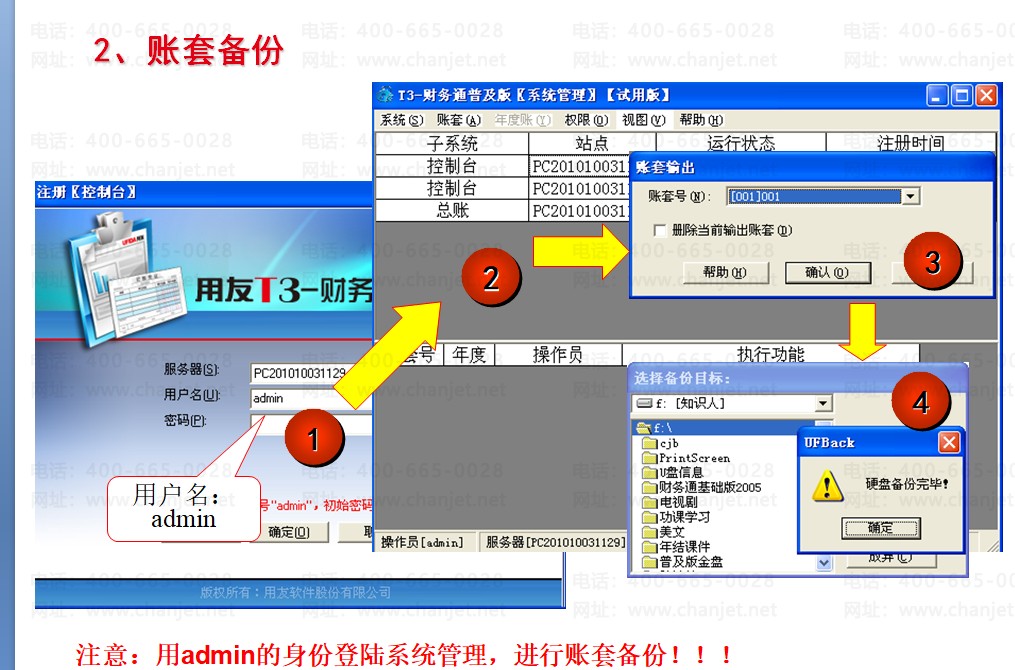
Task: Click the 站点 column header
Action: [592, 143]
